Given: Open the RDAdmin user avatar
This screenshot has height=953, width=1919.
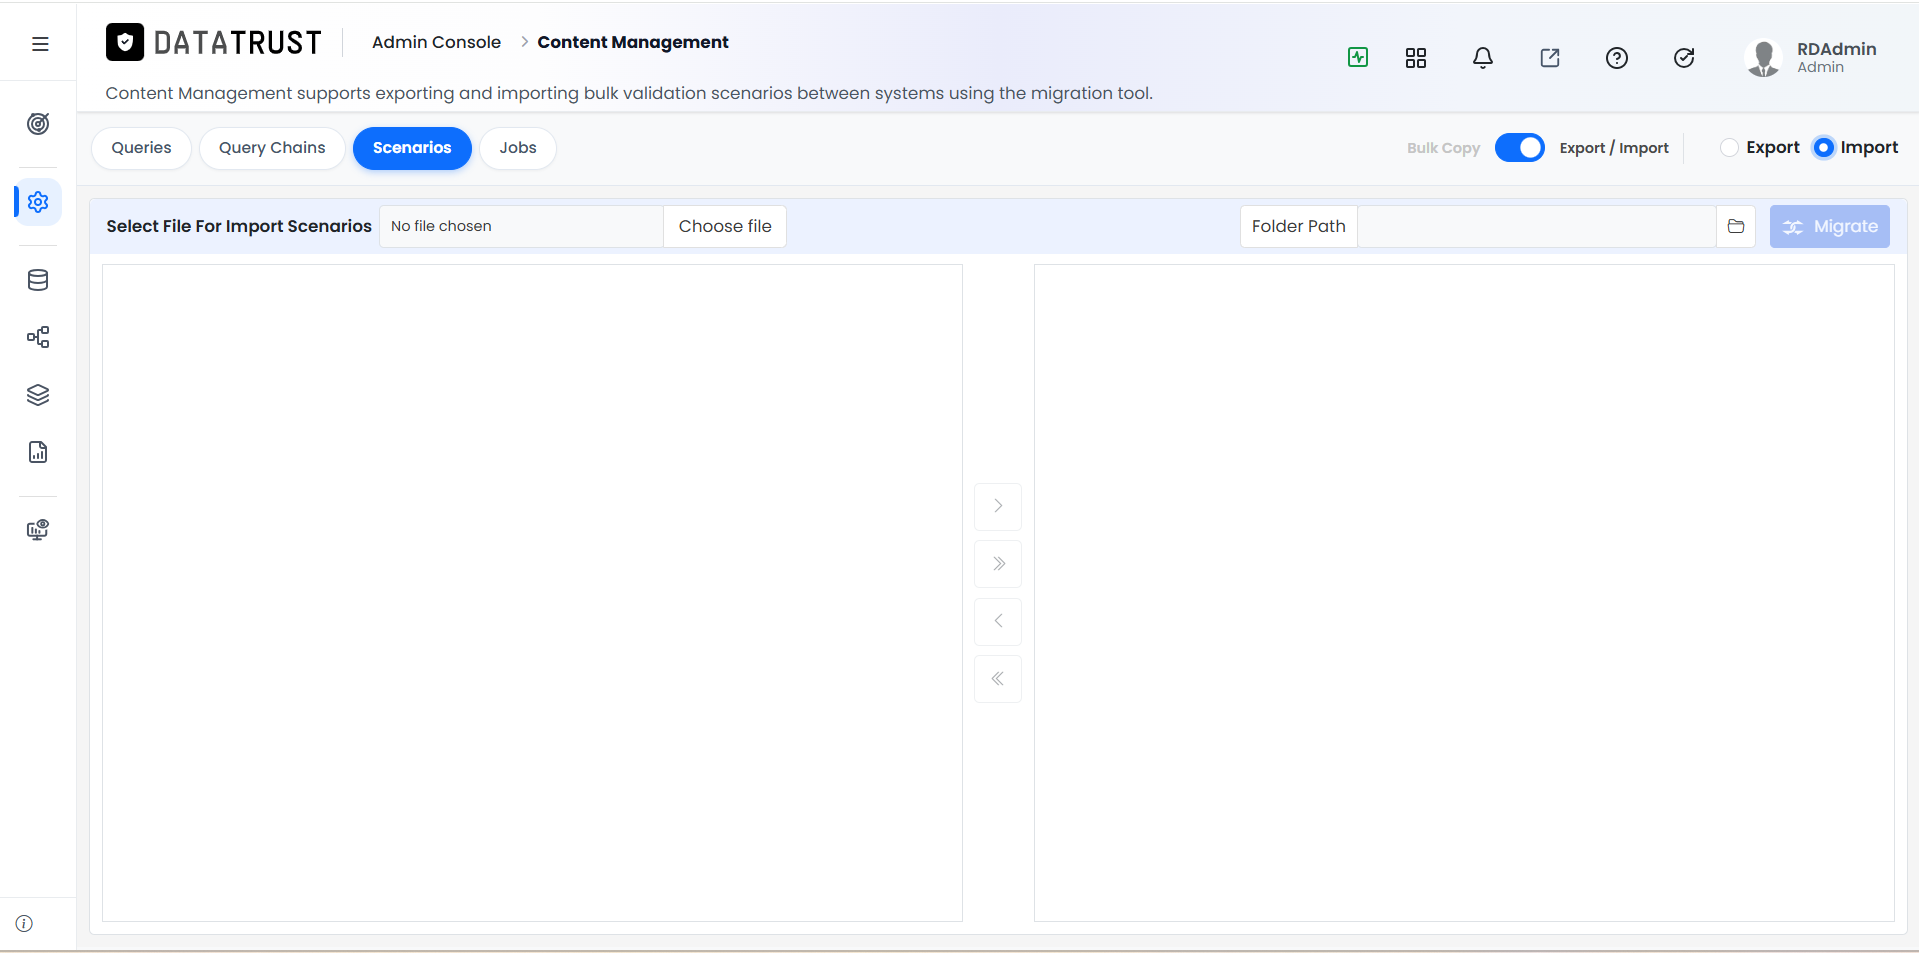Looking at the screenshot, I should coord(1763,58).
